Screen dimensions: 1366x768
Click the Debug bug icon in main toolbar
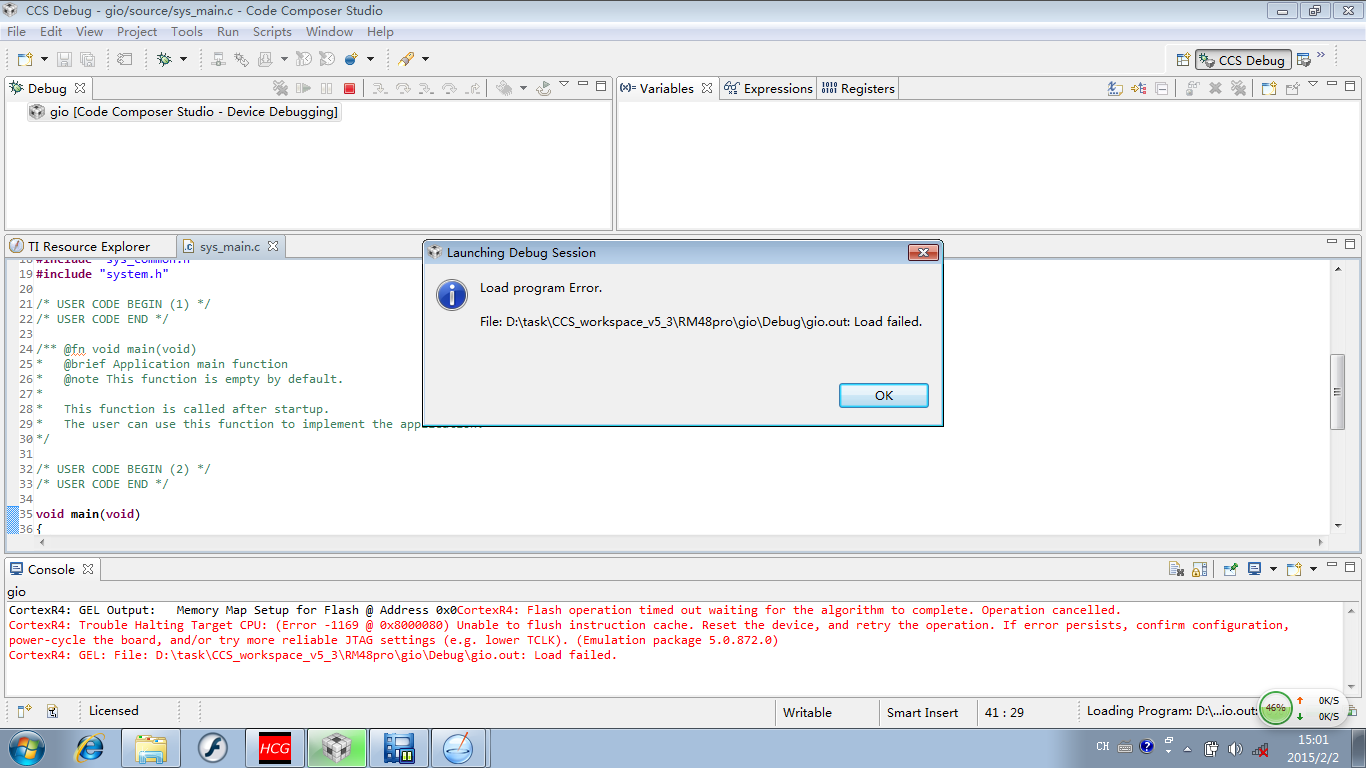(164, 59)
